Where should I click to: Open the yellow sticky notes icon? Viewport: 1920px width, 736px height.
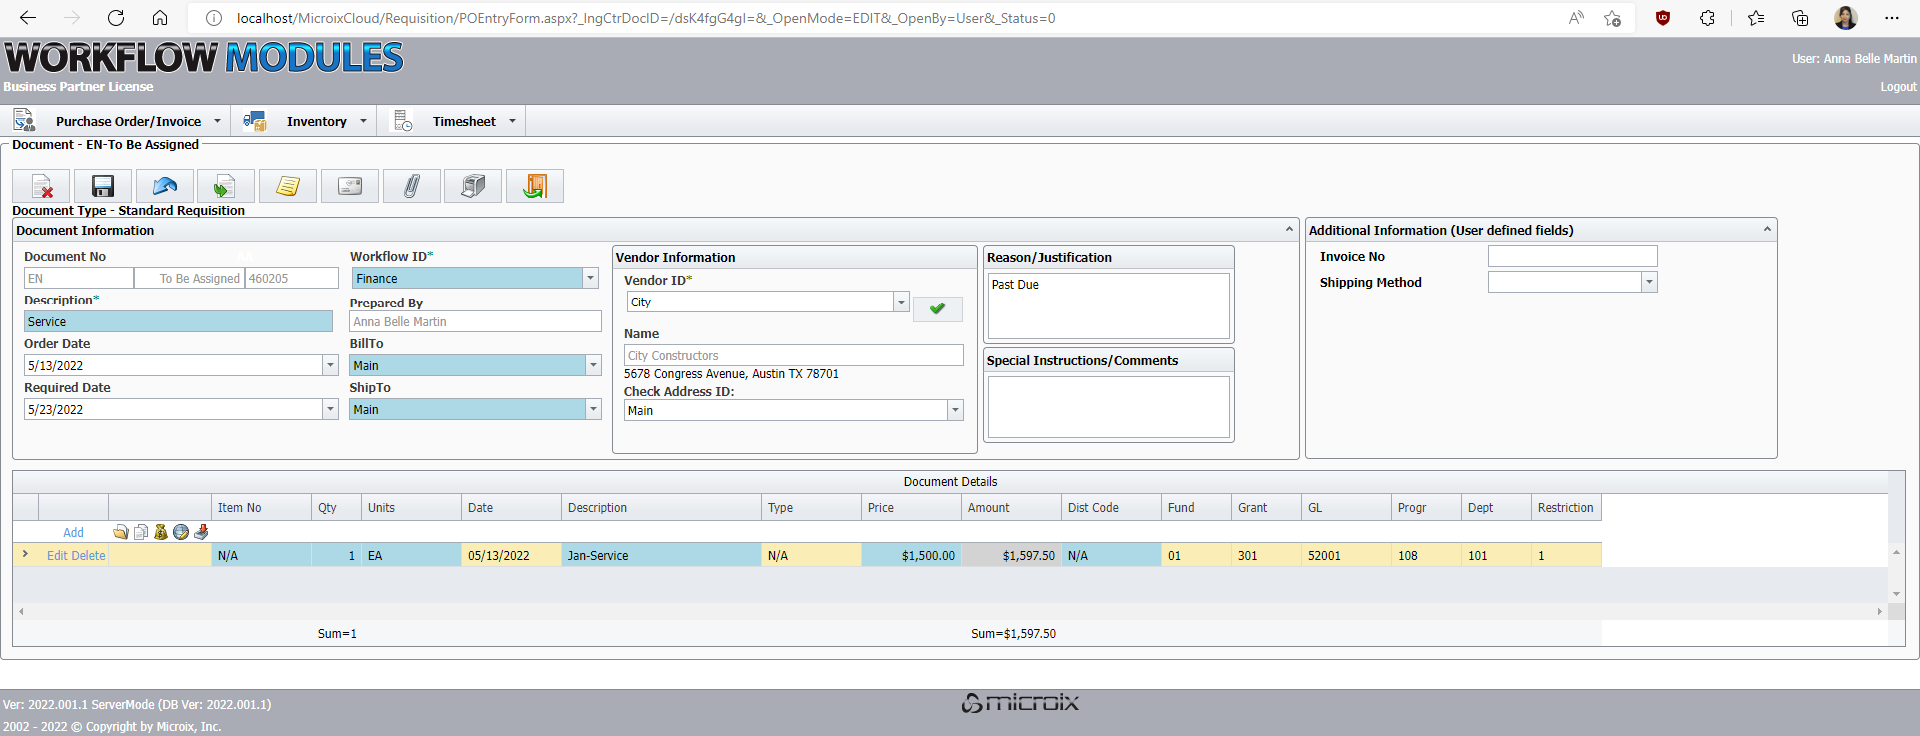pyautogui.click(x=288, y=186)
